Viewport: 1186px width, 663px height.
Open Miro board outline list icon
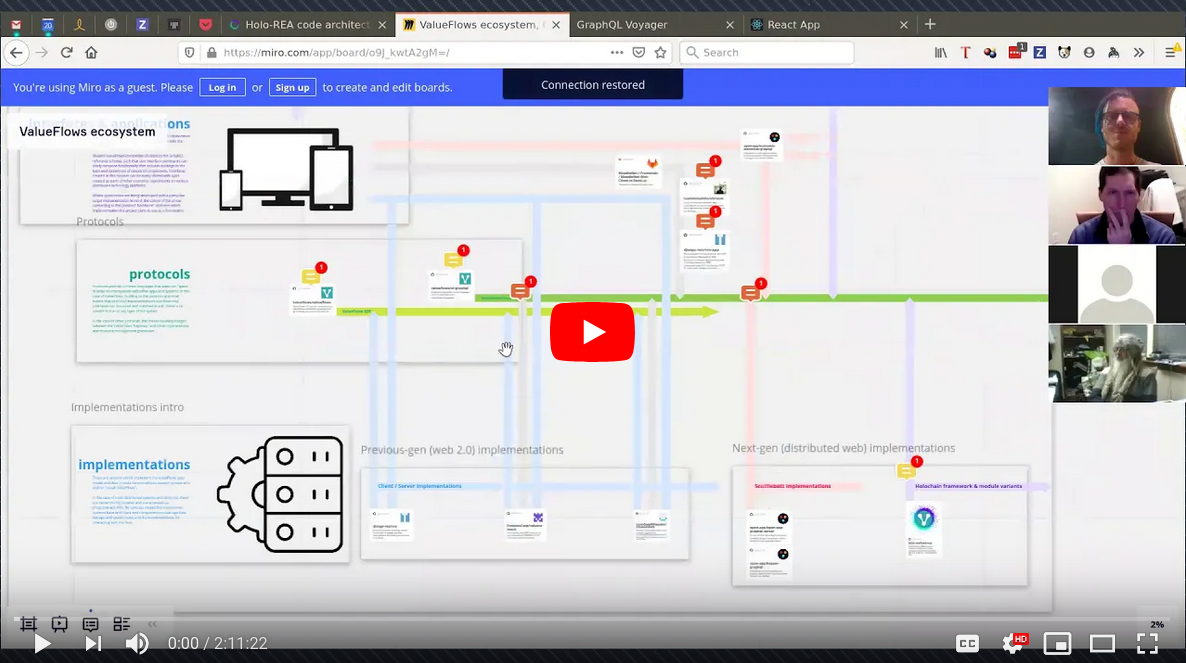[x=121, y=624]
